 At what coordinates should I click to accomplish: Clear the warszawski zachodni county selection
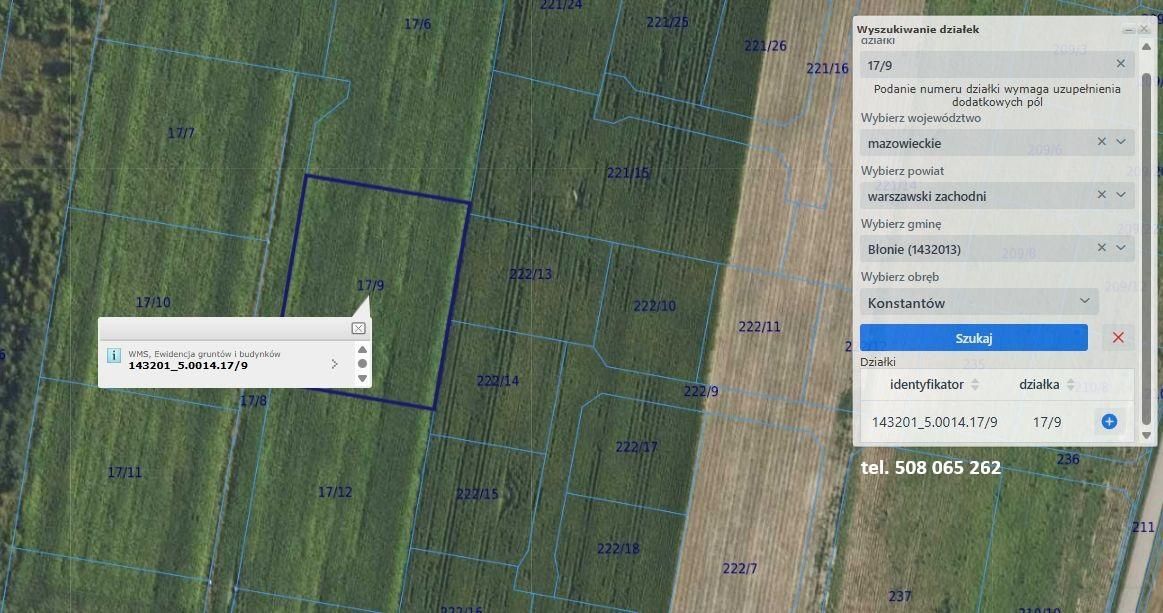click(x=1101, y=194)
